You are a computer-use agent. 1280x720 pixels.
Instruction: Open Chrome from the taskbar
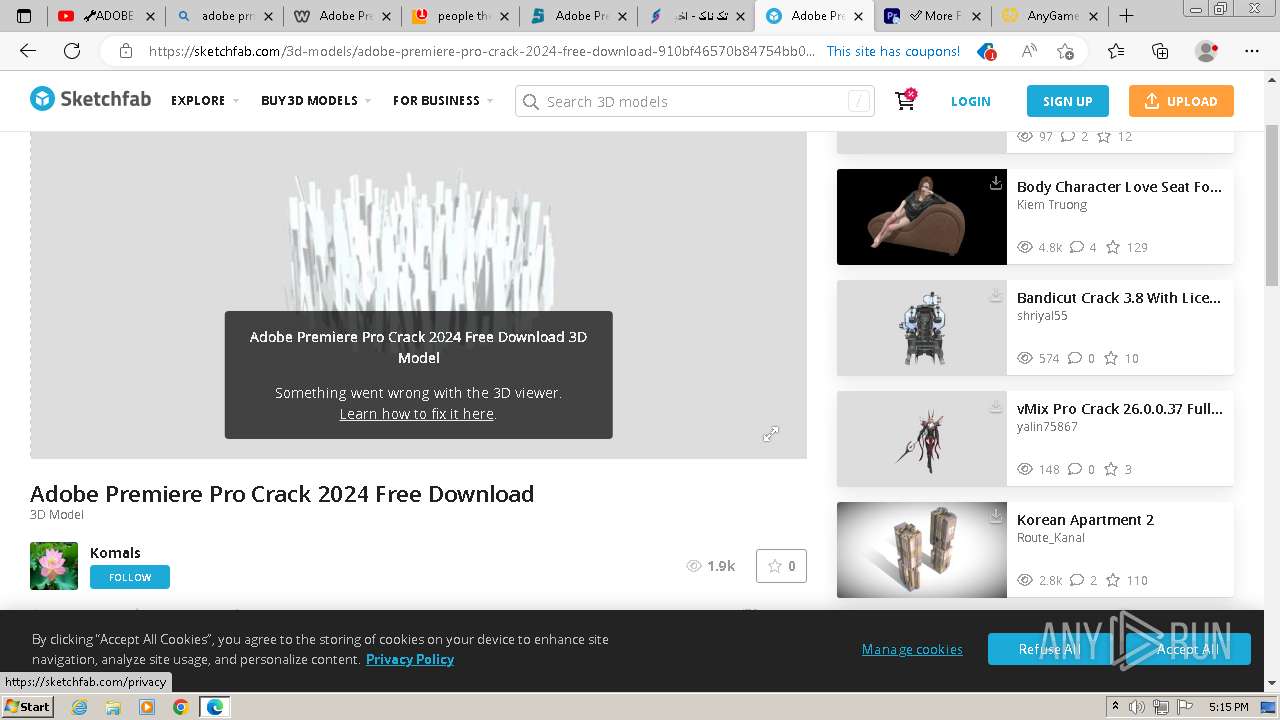click(x=180, y=707)
